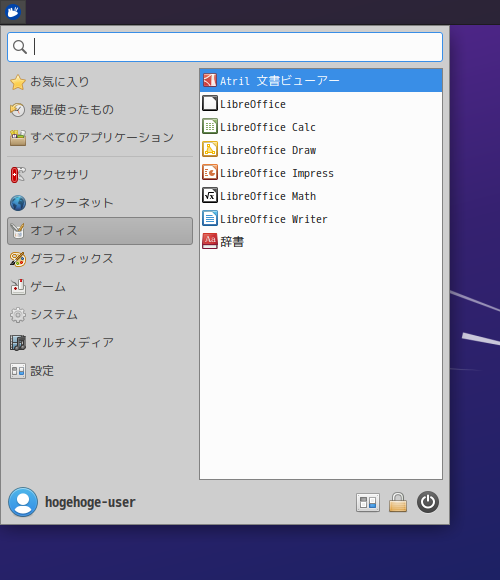Start LibreOffice Draw
500x580 pixels.
321,150
